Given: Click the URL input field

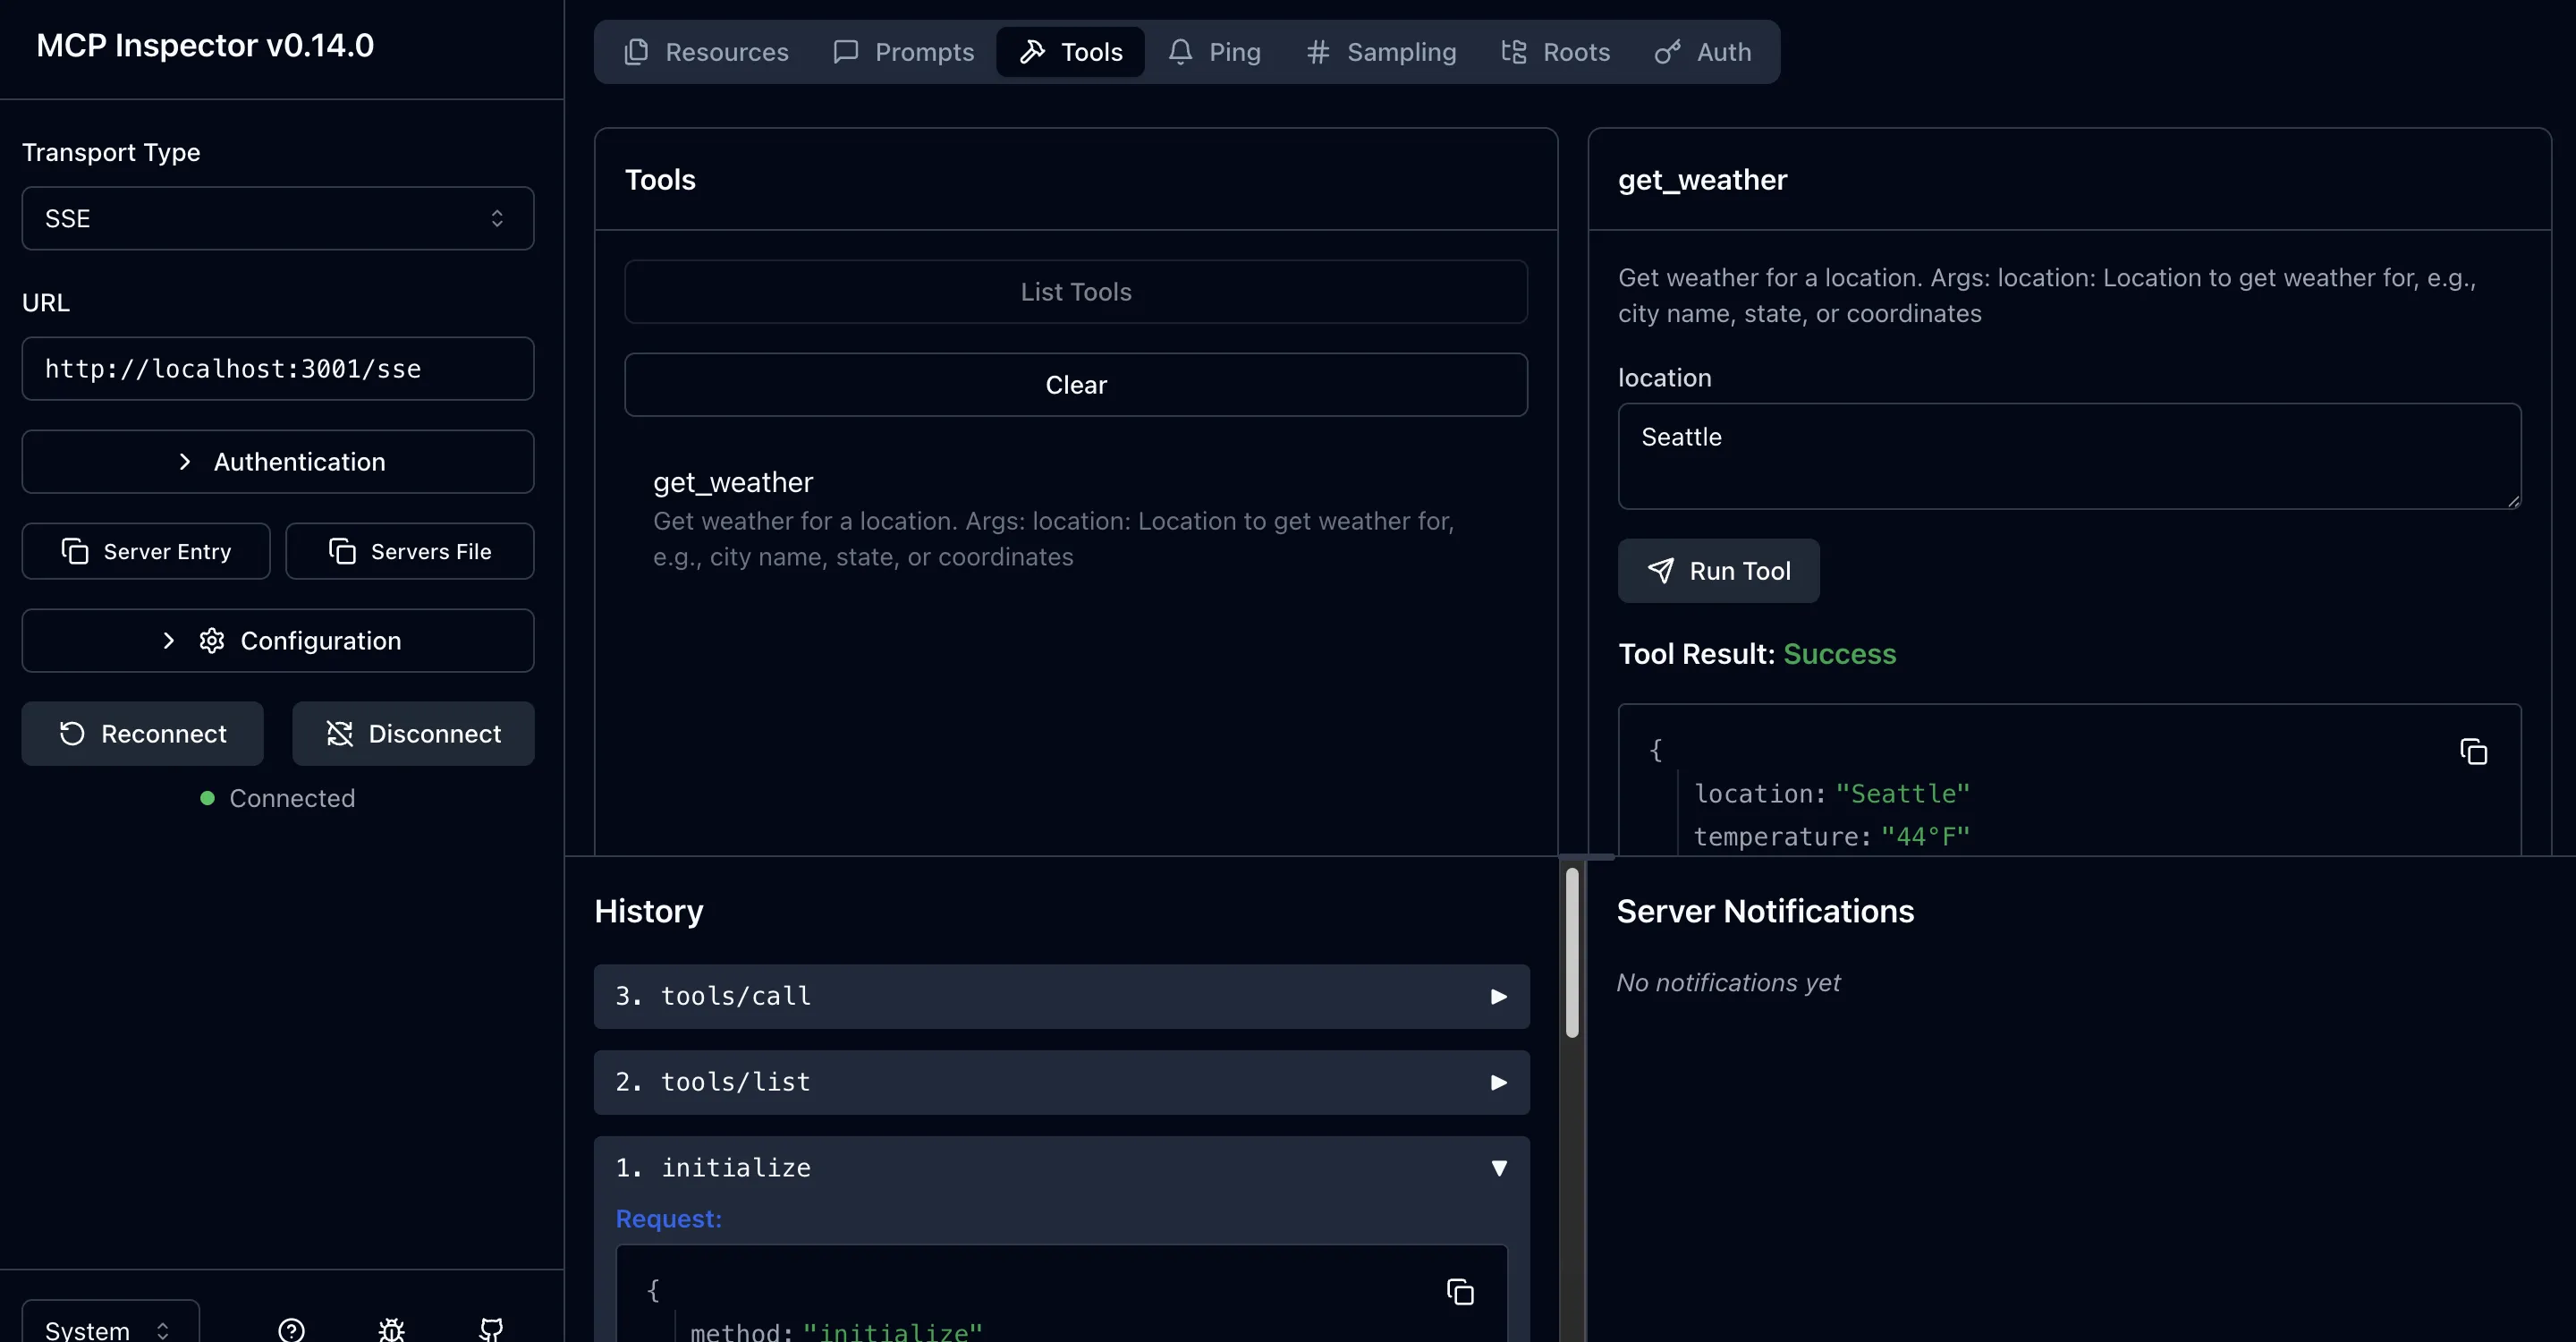Looking at the screenshot, I should [x=278, y=369].
